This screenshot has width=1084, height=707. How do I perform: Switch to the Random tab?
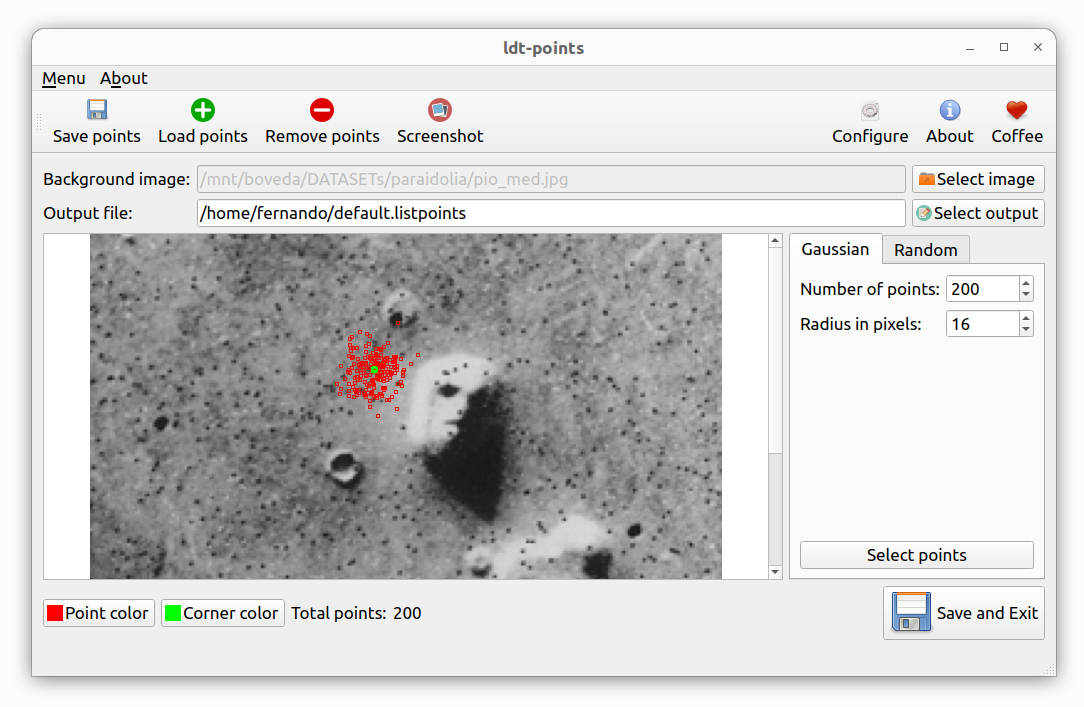925,250
